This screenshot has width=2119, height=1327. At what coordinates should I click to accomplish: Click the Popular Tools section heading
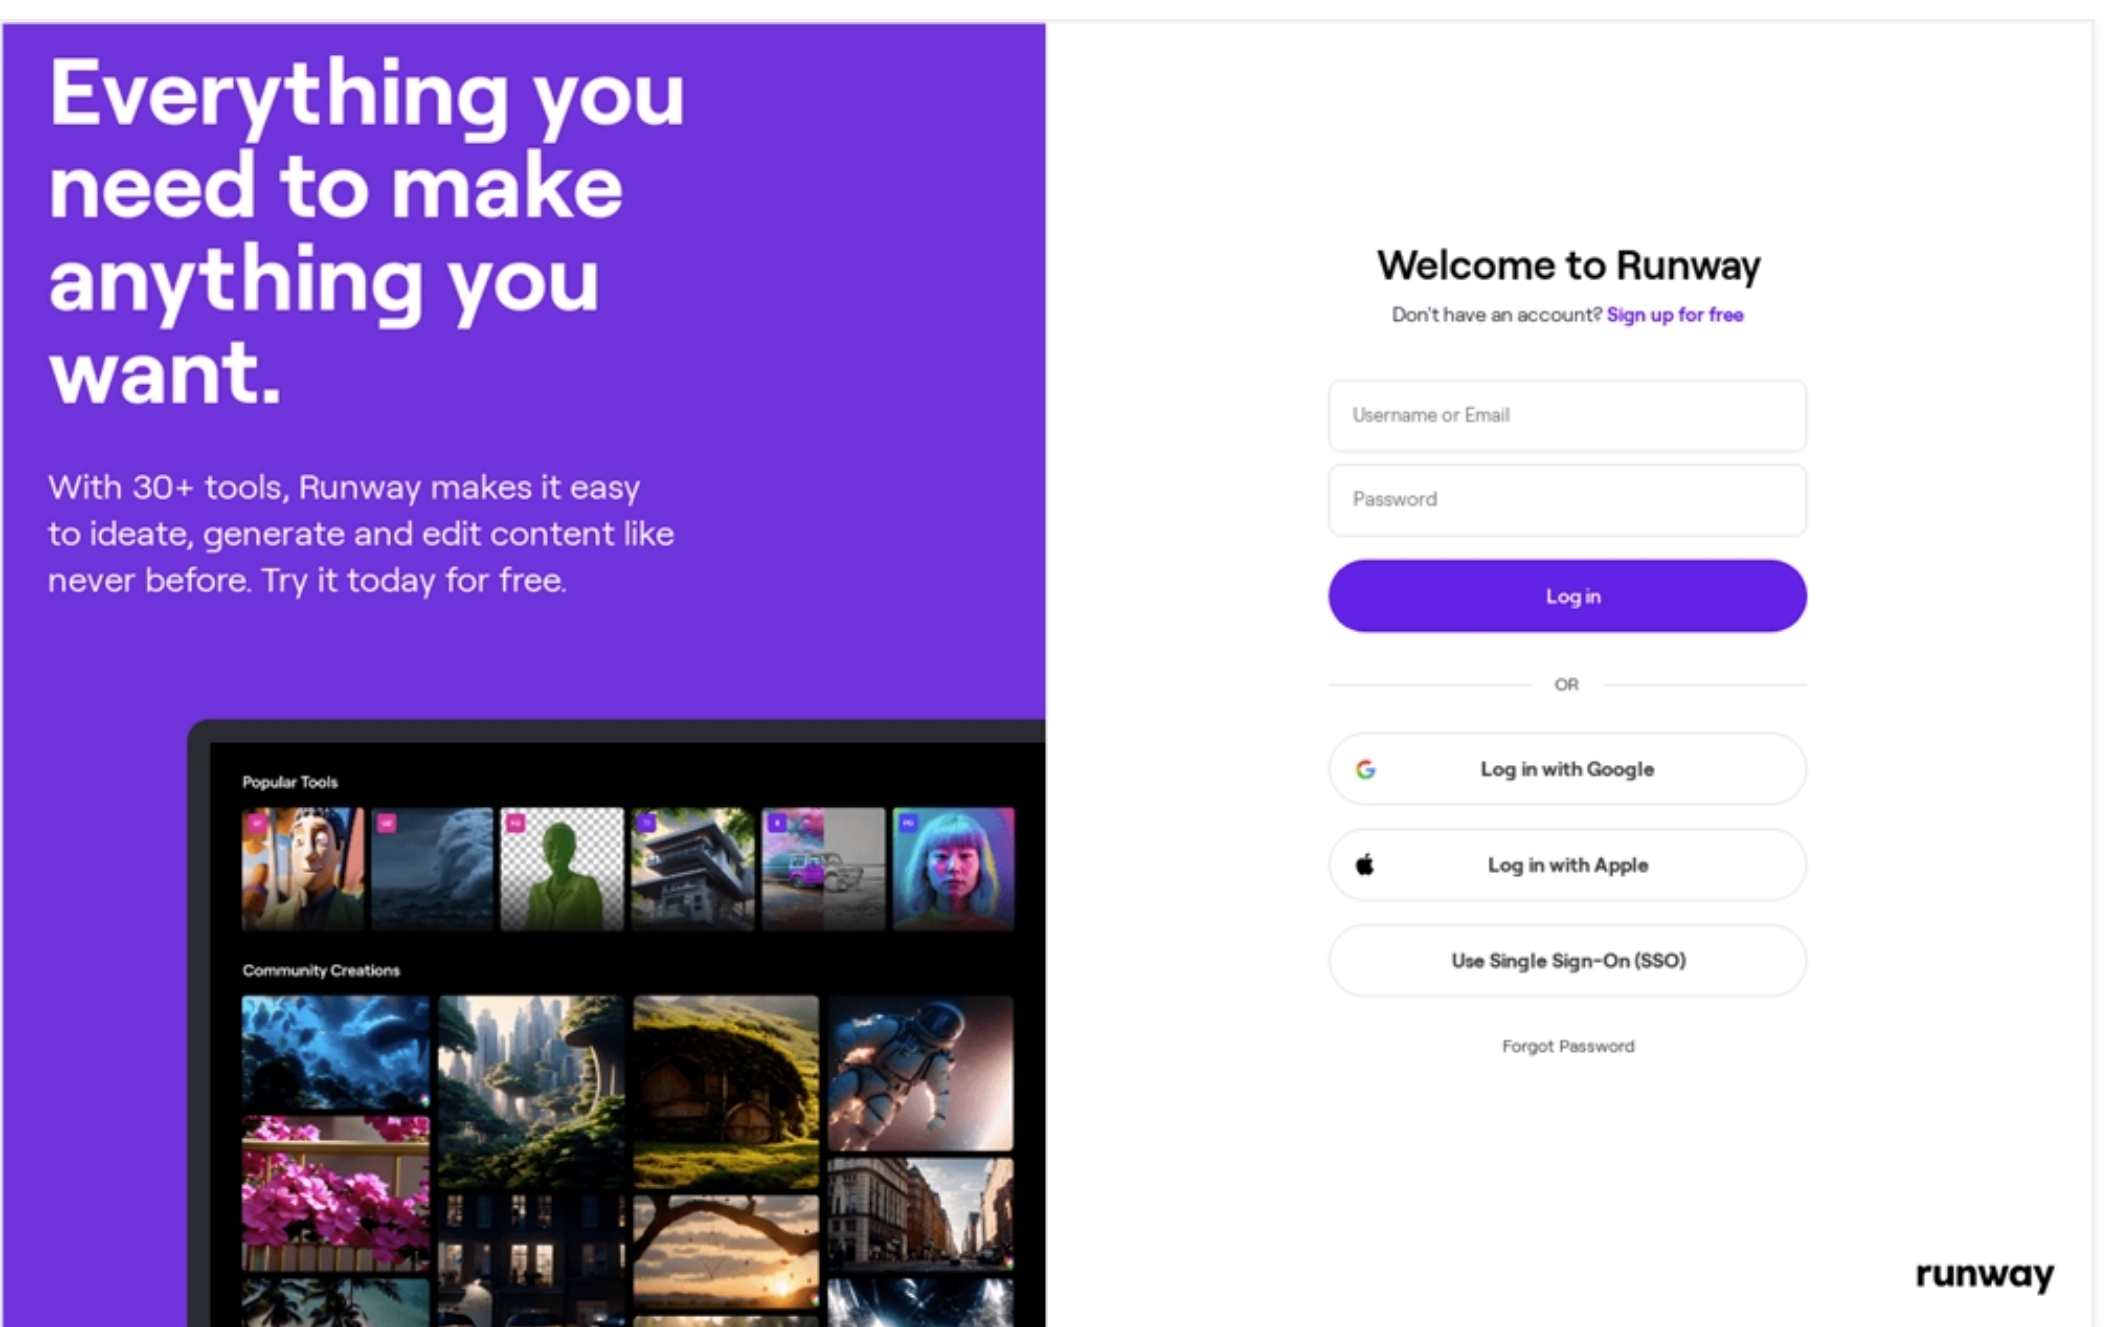[292, 780]
